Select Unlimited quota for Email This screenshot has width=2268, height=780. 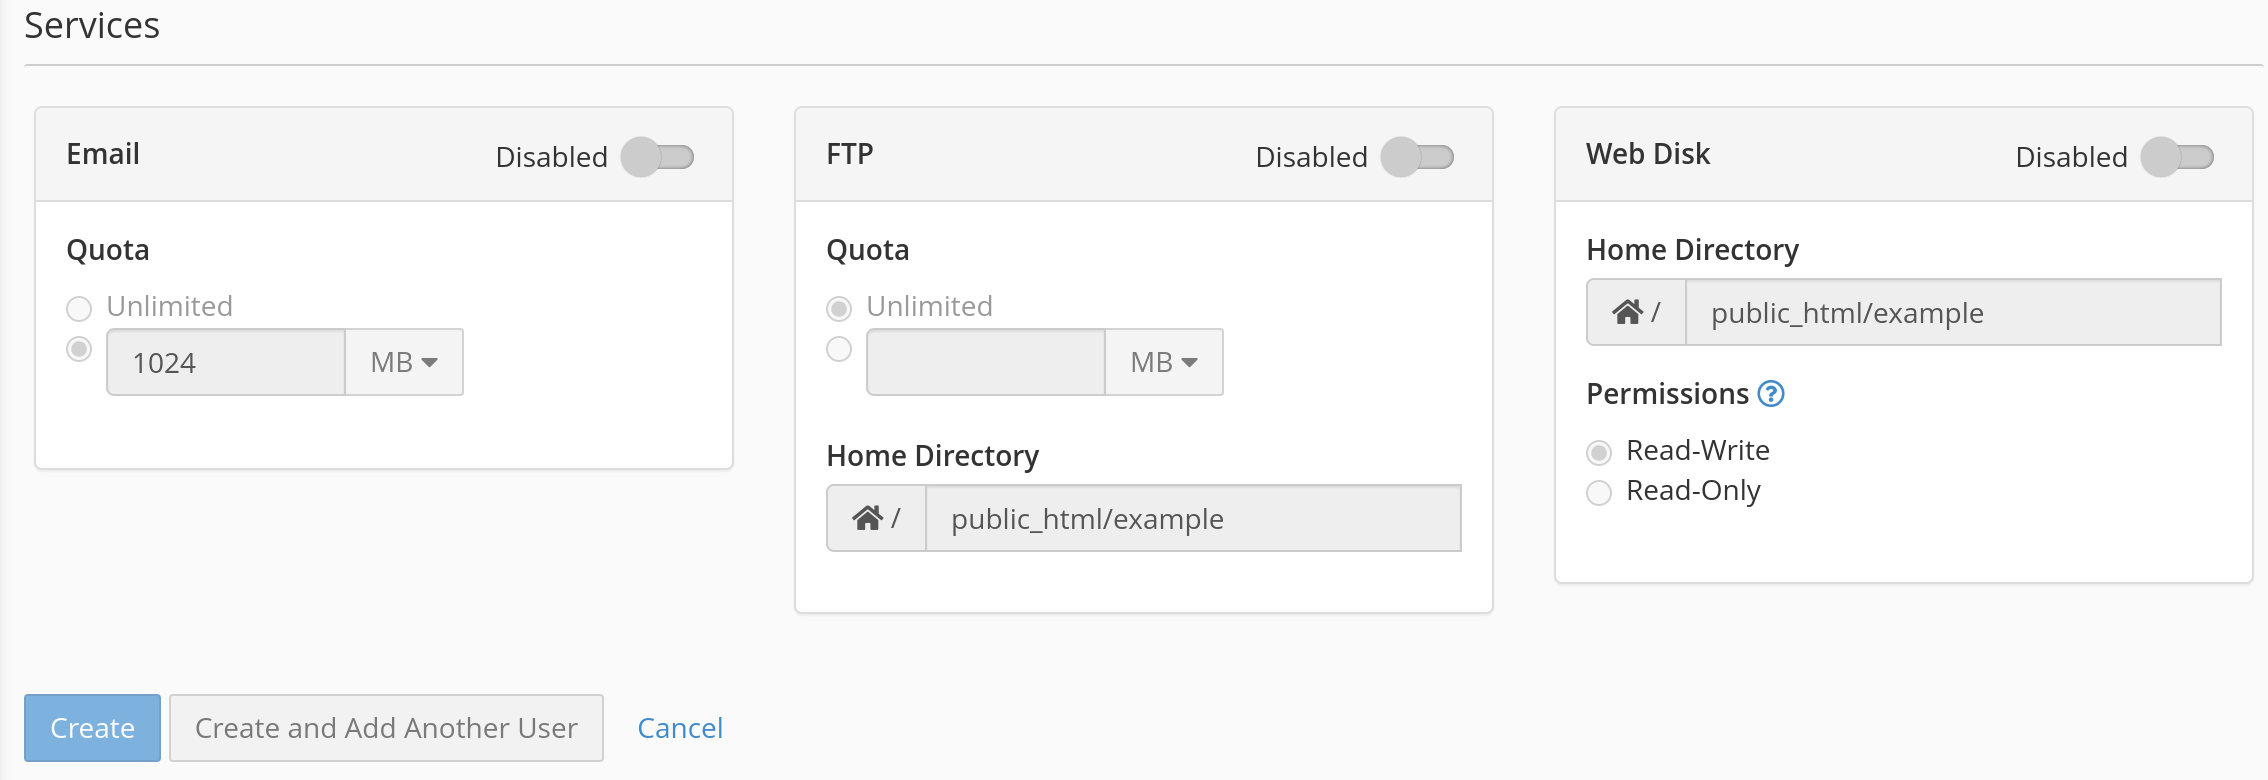point(79,308)
